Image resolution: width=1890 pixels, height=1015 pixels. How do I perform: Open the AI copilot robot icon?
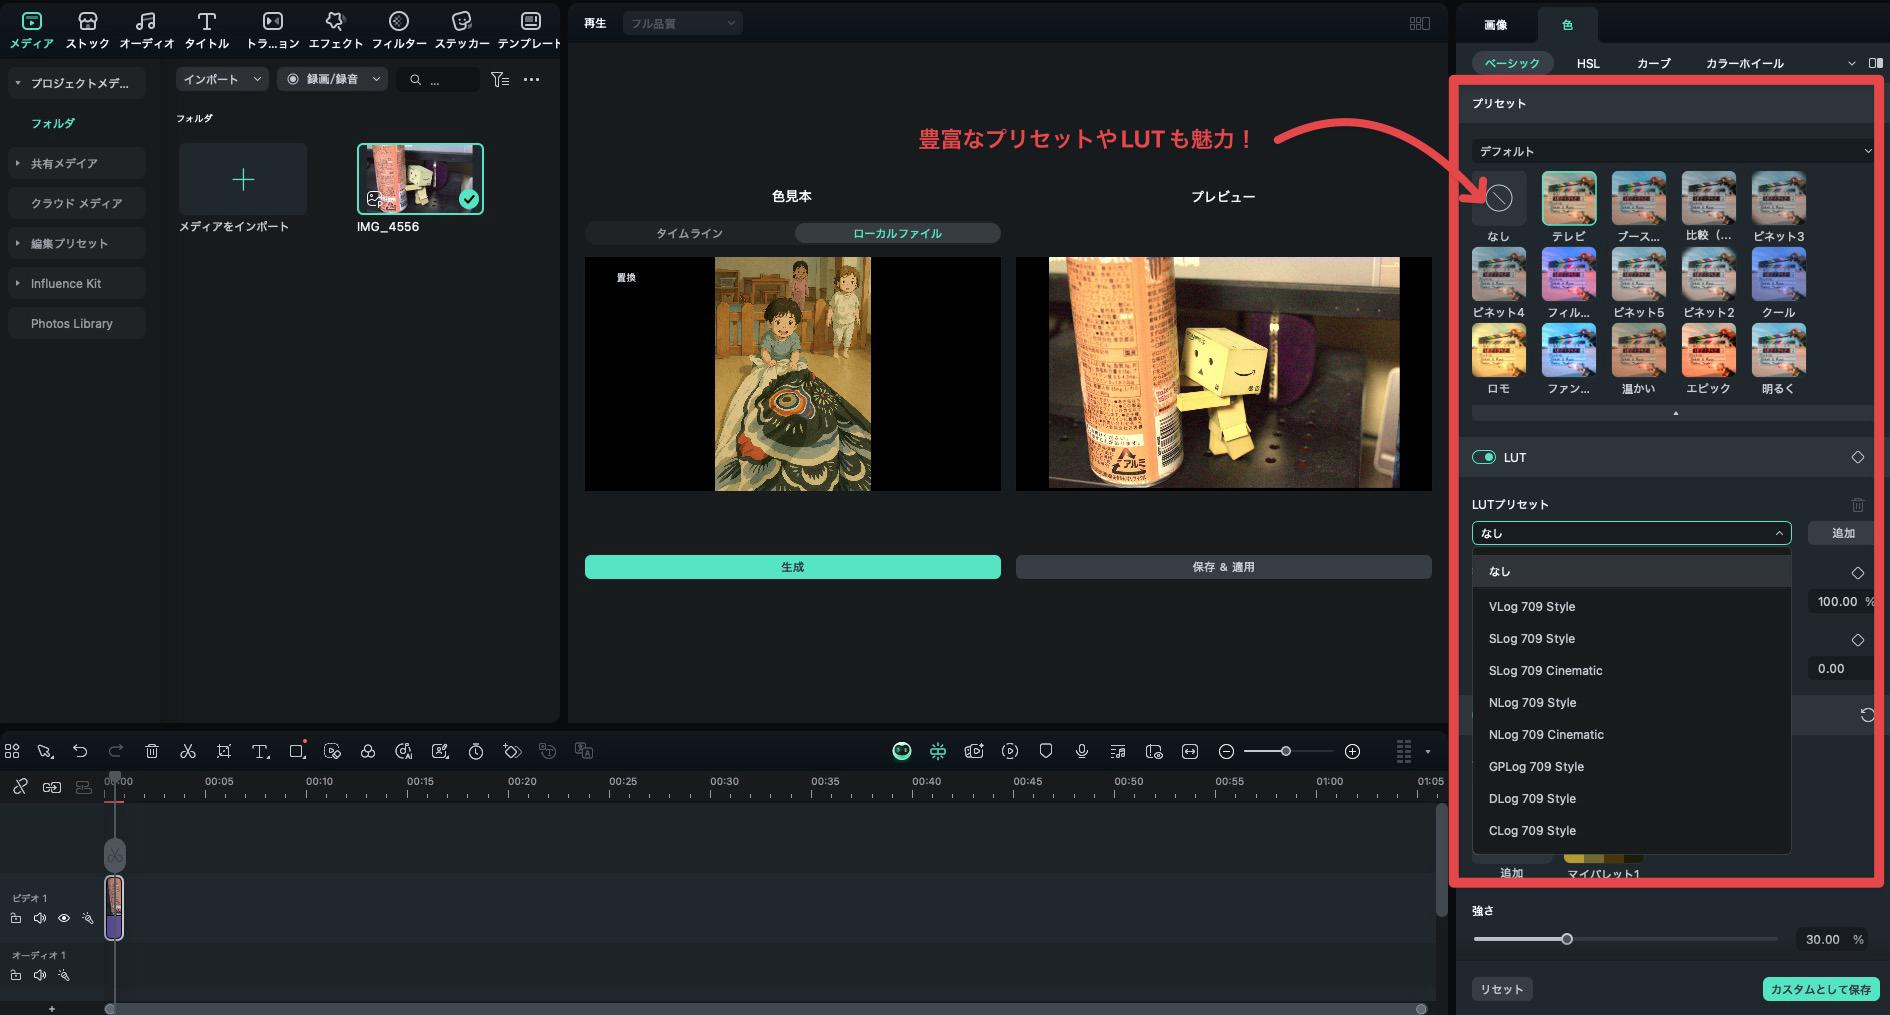tap(902, 751)
